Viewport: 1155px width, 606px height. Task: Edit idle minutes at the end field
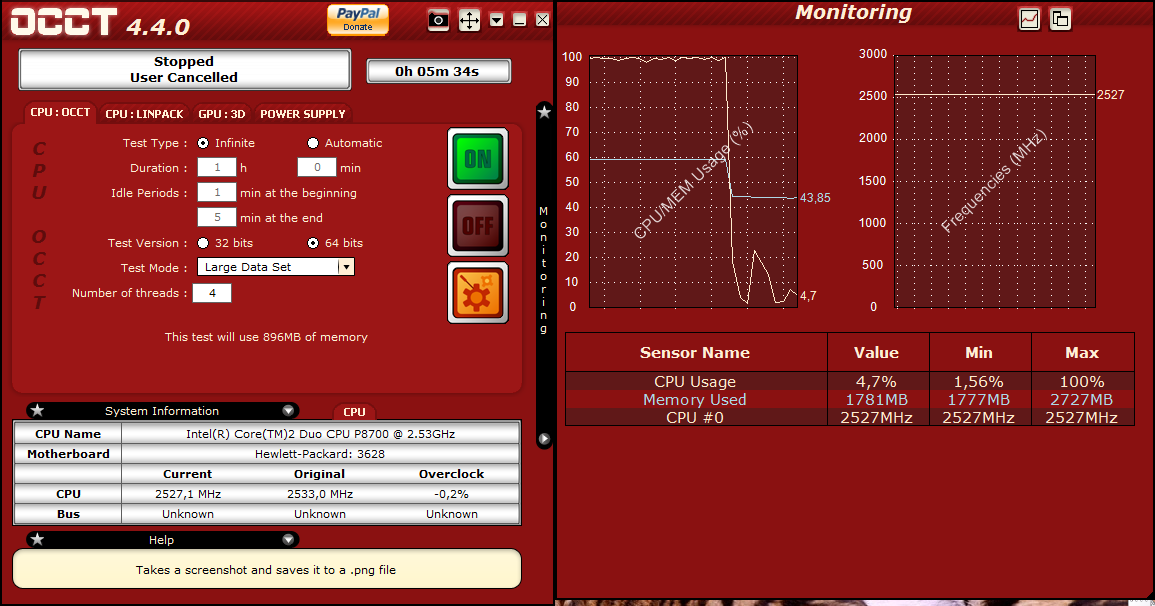click(217, 218)
